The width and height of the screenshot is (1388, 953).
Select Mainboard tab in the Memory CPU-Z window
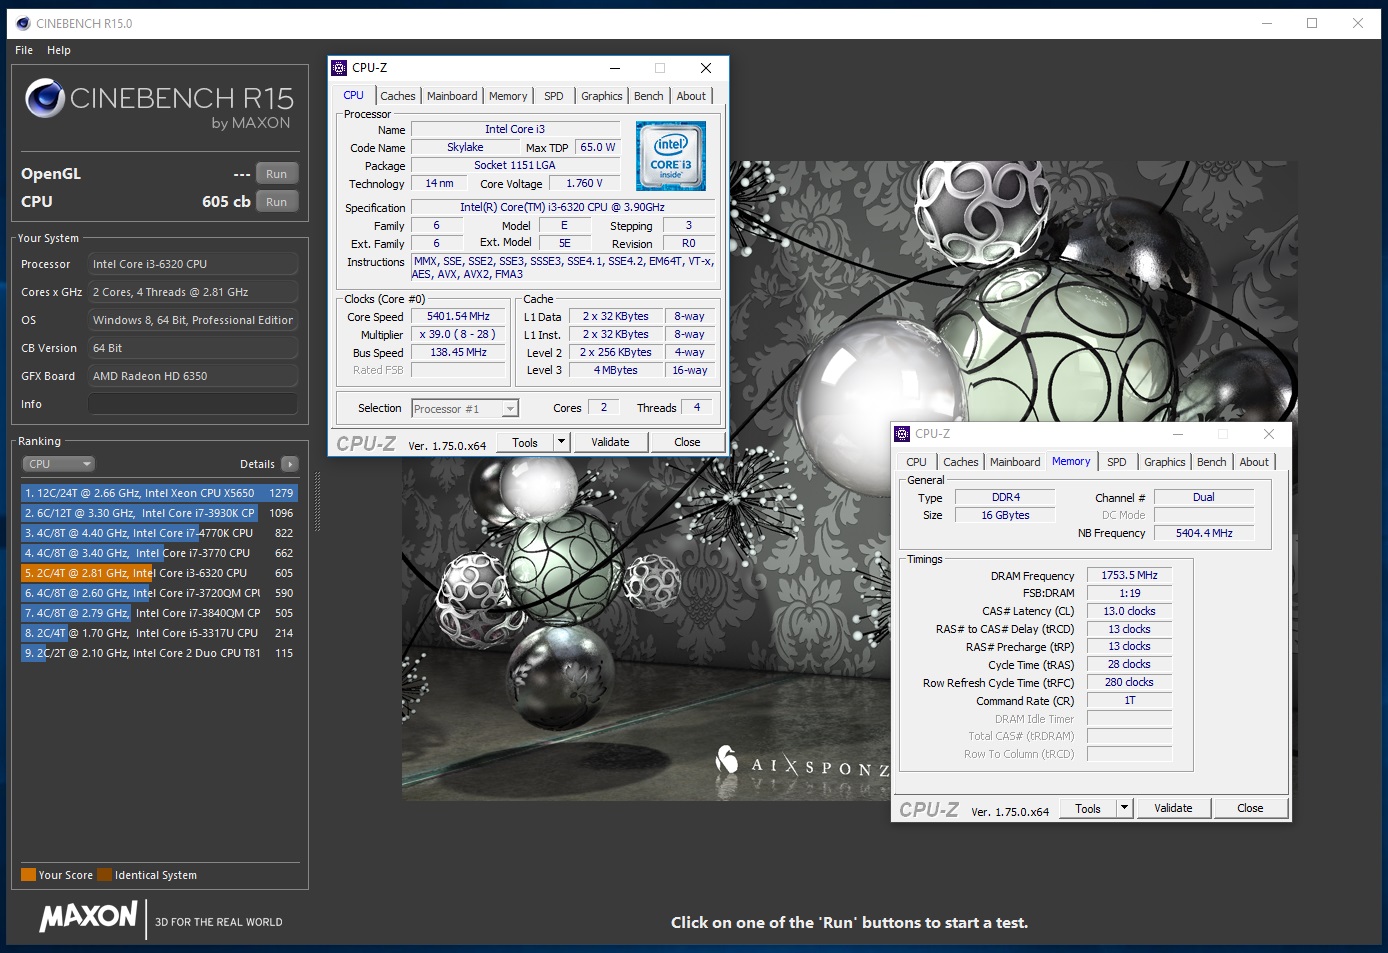[x=1015, y=462]
